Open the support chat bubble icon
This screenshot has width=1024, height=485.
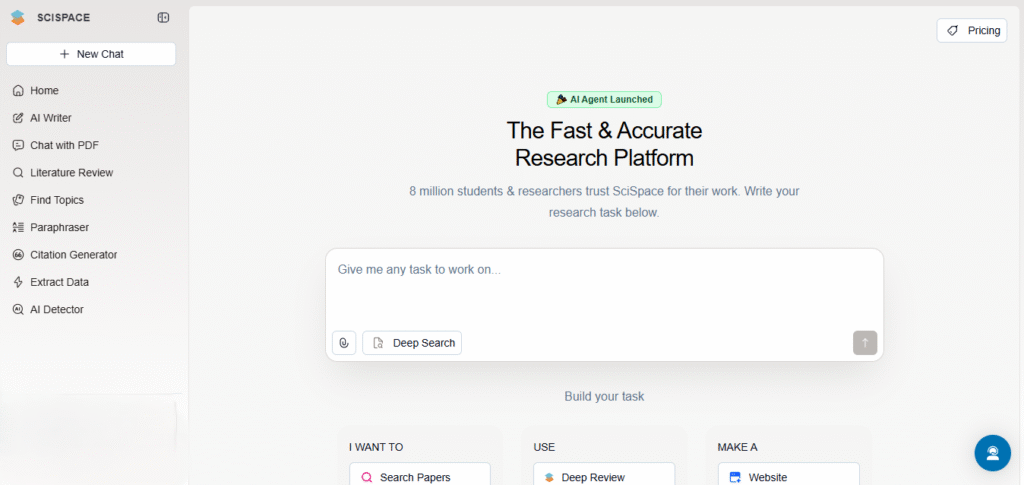(x=993, y=453)
